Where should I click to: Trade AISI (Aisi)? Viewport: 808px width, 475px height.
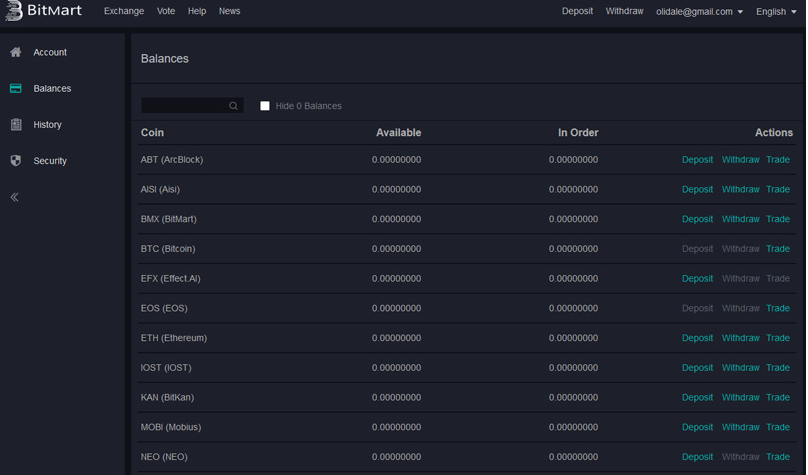tap(778, 189)
